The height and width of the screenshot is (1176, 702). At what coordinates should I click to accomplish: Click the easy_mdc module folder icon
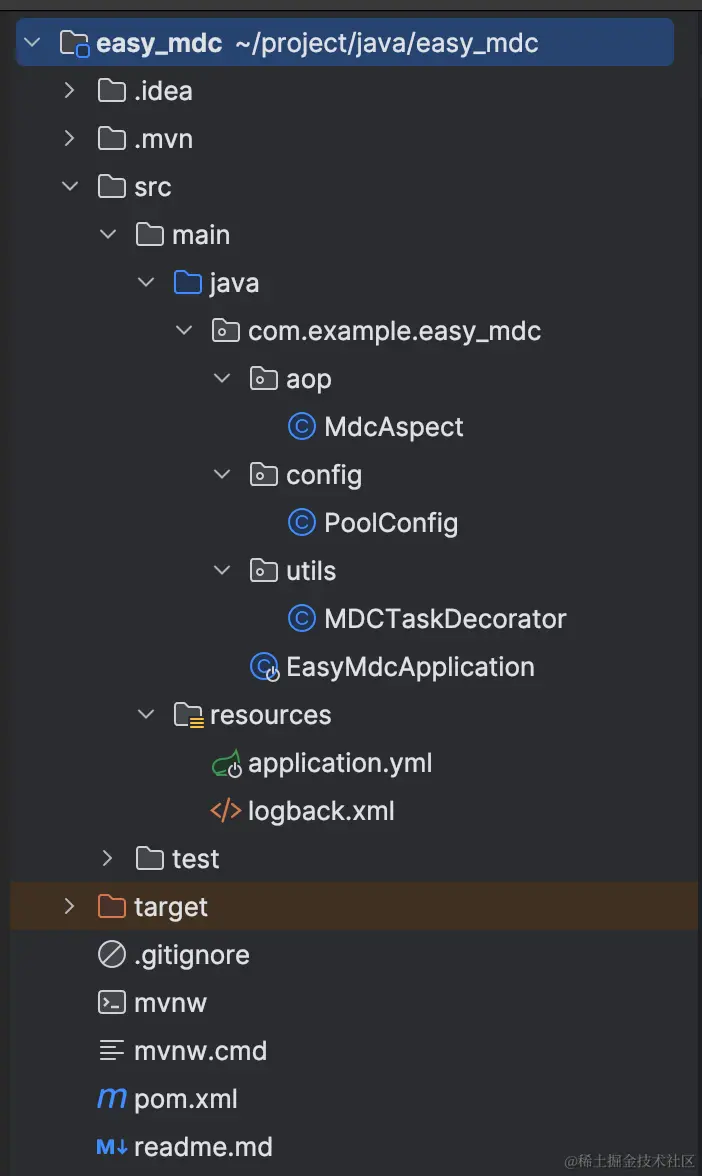(74, 44)
